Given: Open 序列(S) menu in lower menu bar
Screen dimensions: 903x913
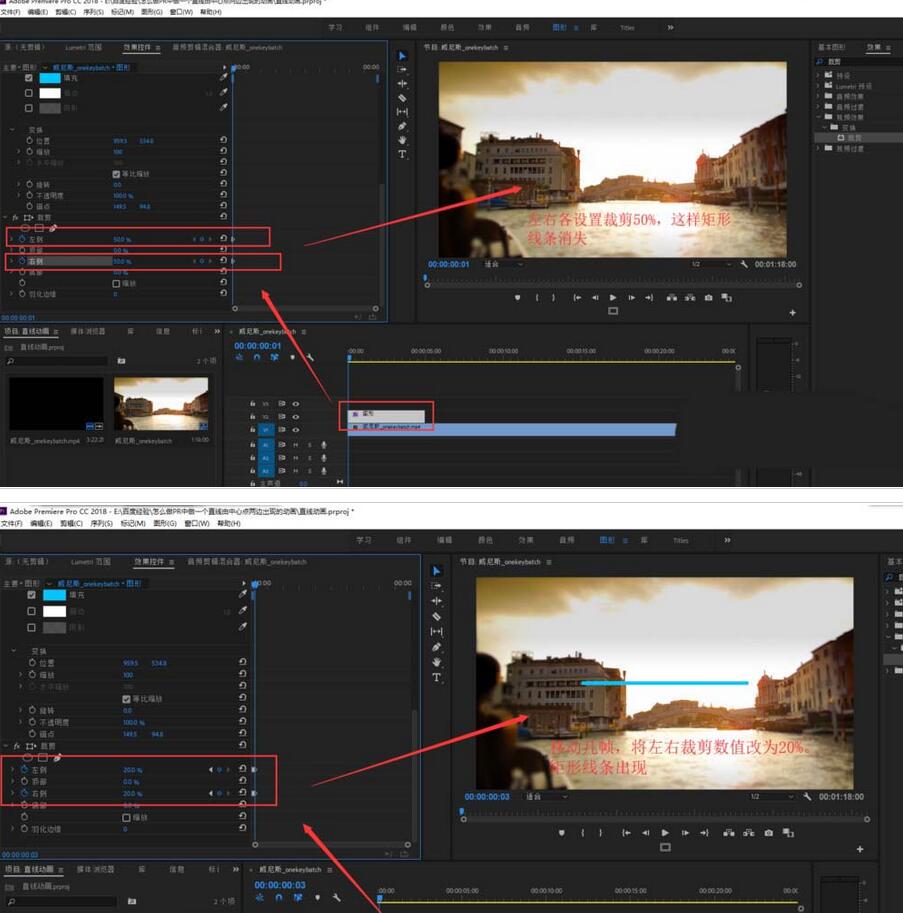Looking at the screenshot, I should point(101,523).
